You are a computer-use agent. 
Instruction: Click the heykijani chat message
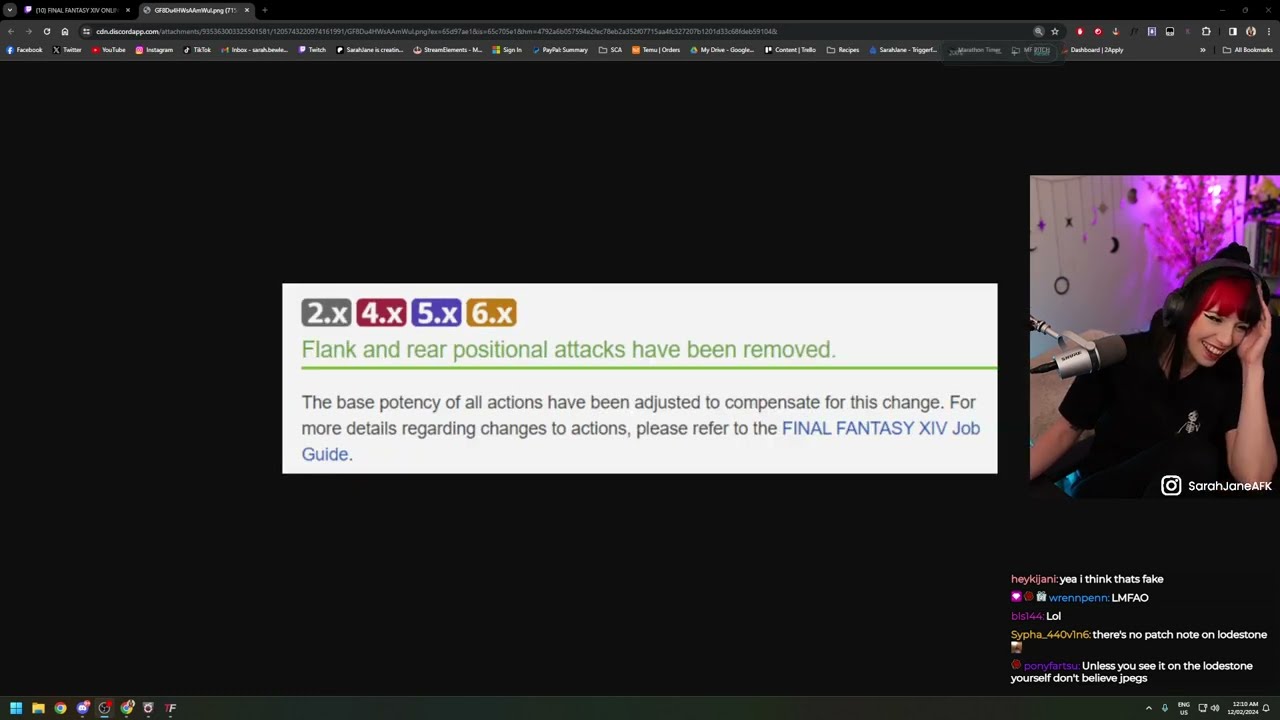coord(1087,579)
